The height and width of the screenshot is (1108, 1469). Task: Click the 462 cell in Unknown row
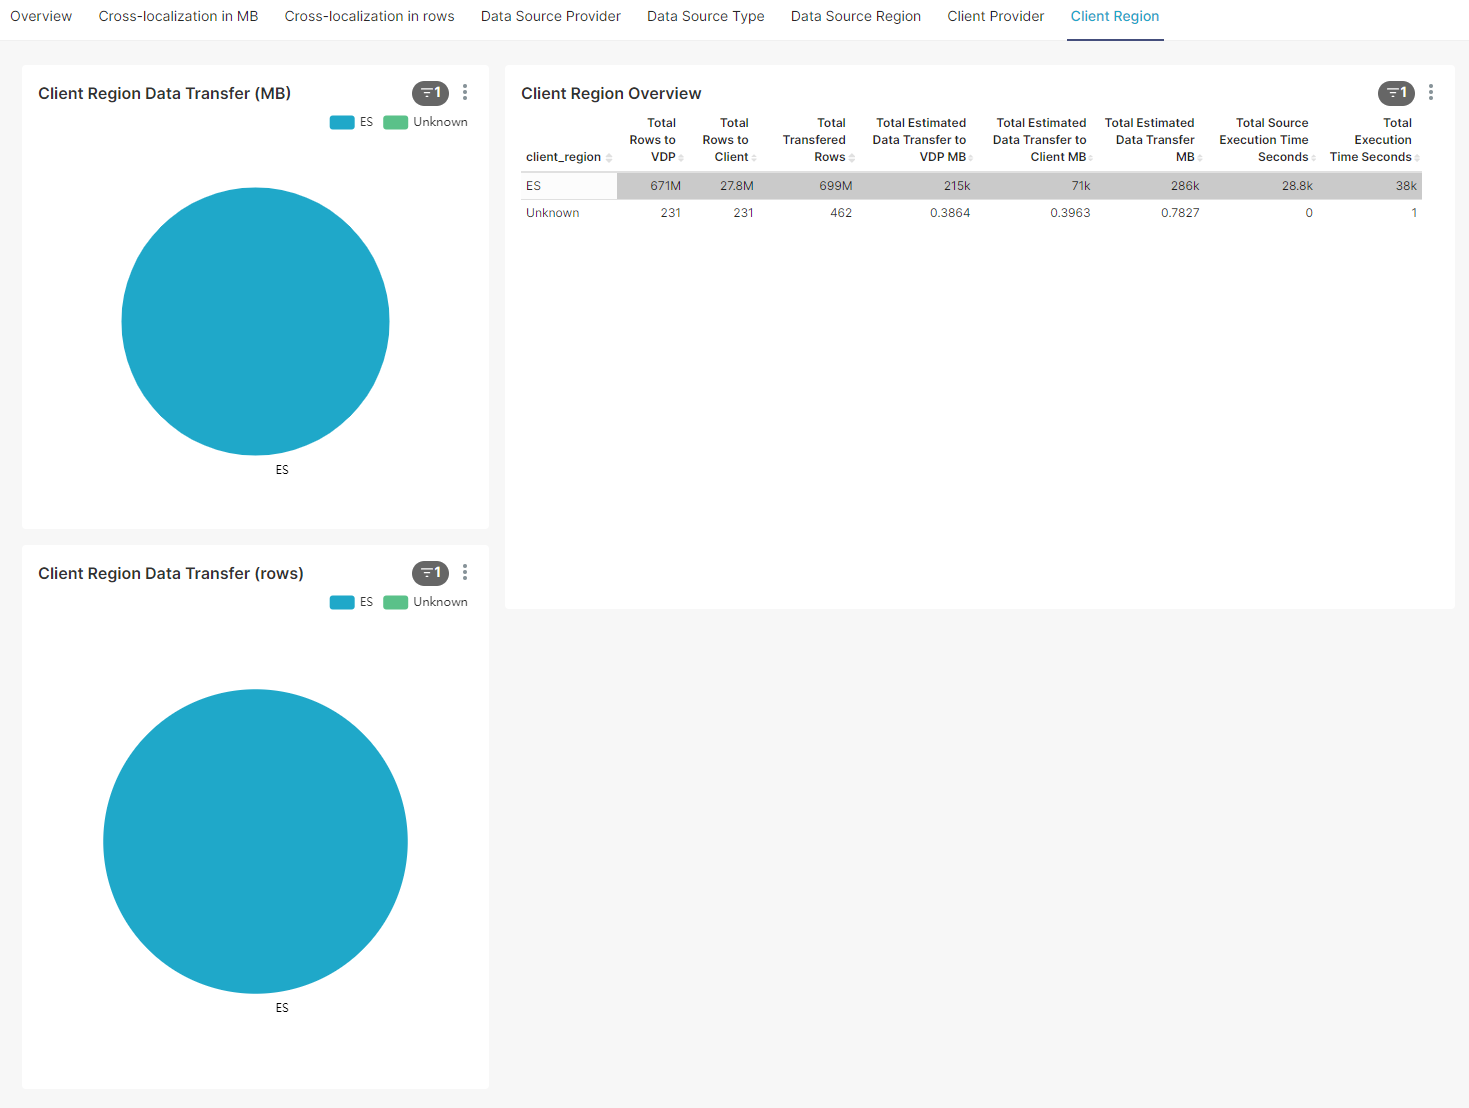pos(841,213)
